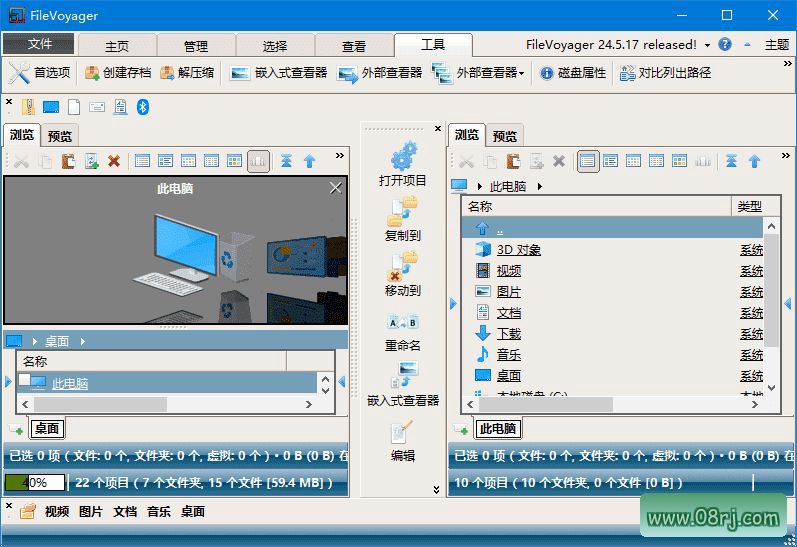Expand breadcrumb arrow after 此电脑 in right pane

(x=540, y=187)
